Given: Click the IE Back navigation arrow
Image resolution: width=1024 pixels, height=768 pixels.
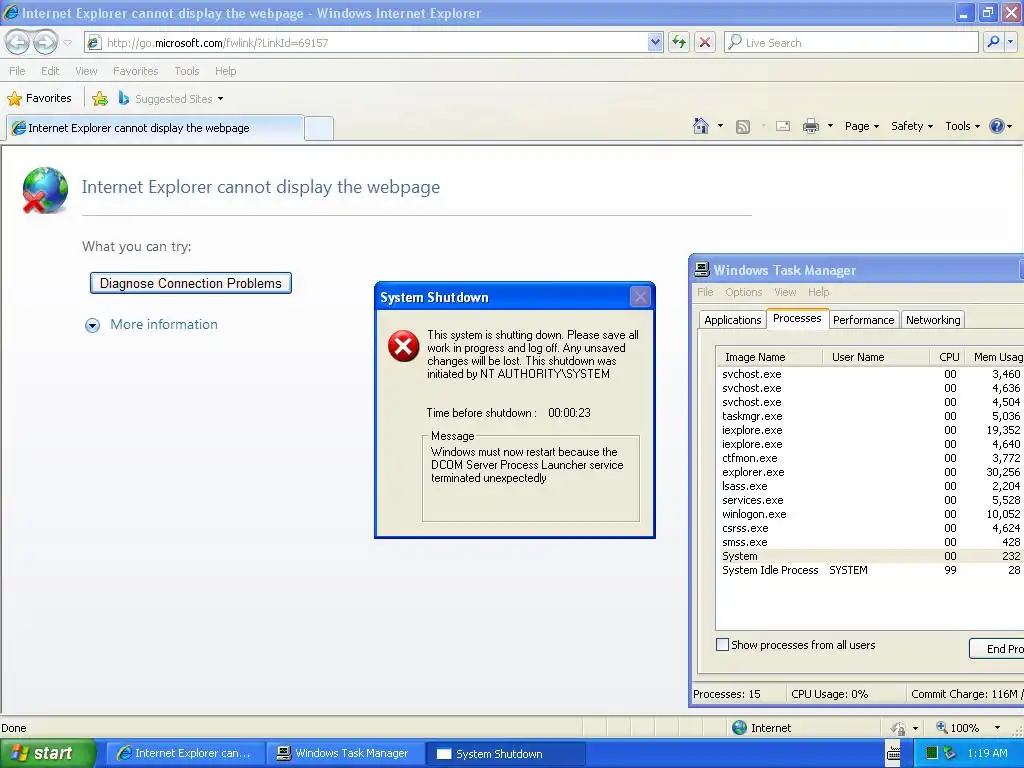Looking at the screenshot, I should pos(18,42).
